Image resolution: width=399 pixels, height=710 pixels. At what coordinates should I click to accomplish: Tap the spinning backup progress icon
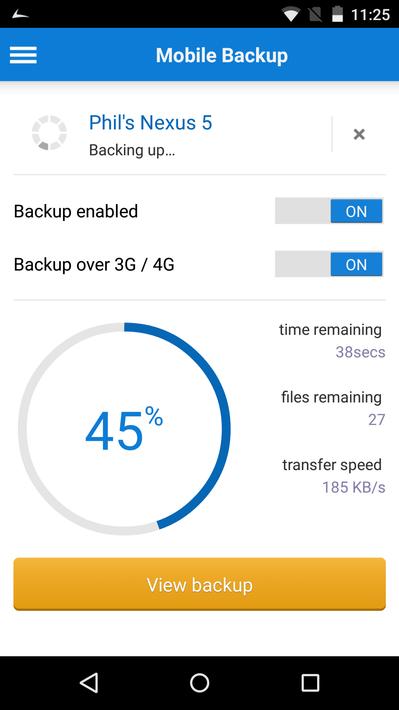point(49,133)
